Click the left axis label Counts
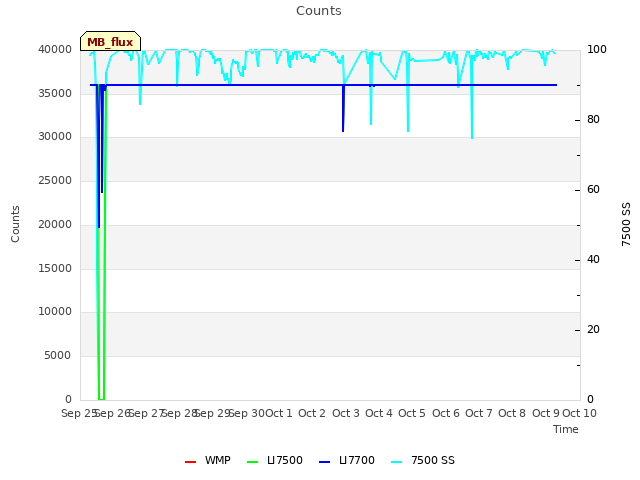 coord(15,224)
